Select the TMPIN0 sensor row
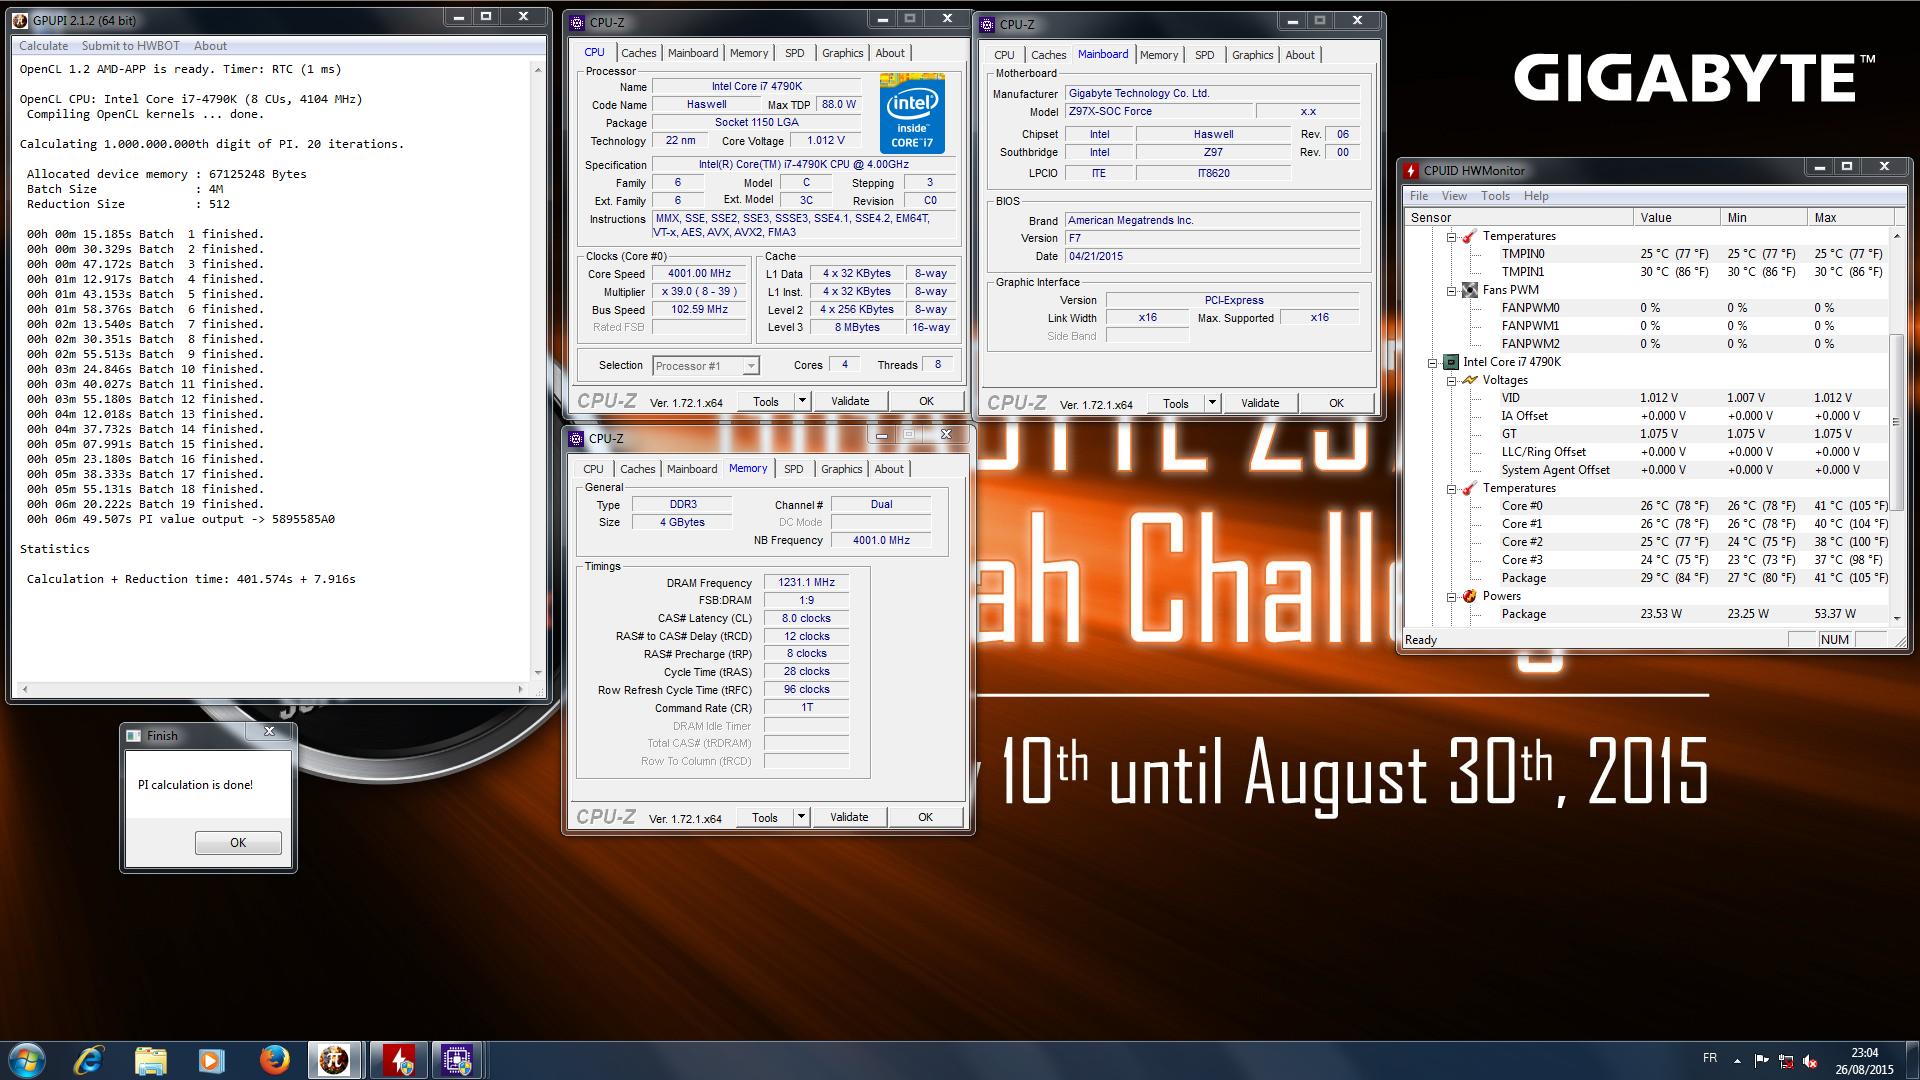 tap(1646, 254)
